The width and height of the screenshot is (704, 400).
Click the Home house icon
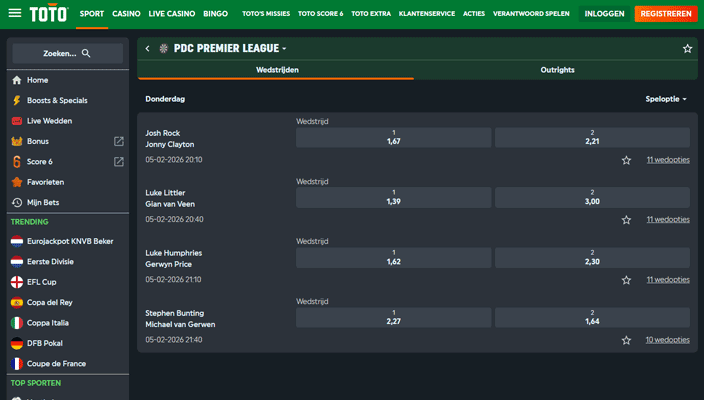(x=17, y=80)
